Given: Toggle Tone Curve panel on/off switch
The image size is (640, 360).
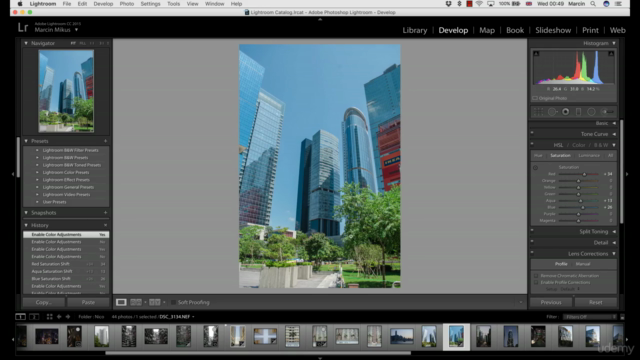Looking at the screenshot, I should pyautogui.click(x=532, y=133).
